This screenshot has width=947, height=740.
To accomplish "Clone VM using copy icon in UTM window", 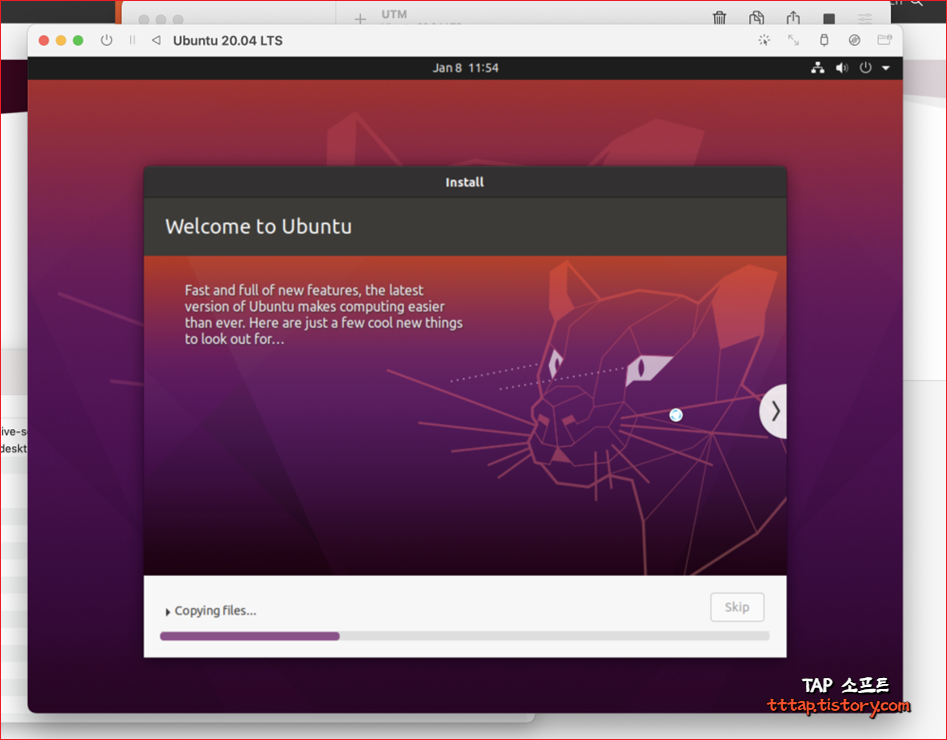I will 756,18.
